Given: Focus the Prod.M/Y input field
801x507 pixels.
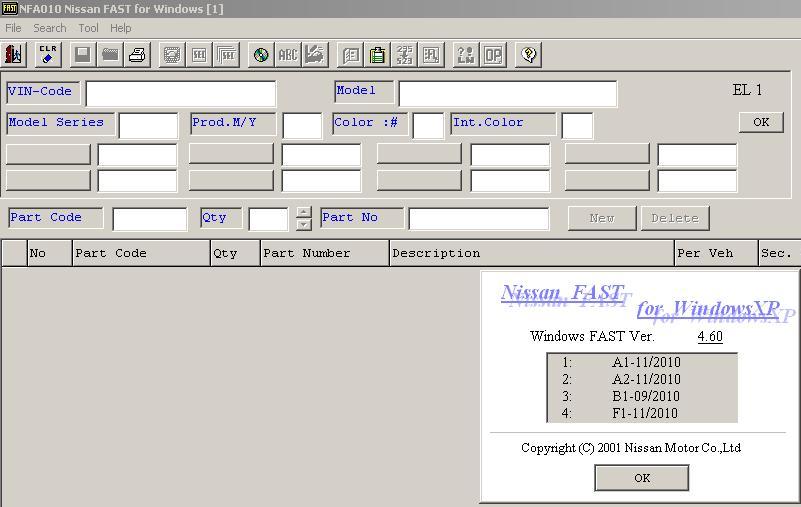Looking at the screenshot, I should click(x=302, y=126).
